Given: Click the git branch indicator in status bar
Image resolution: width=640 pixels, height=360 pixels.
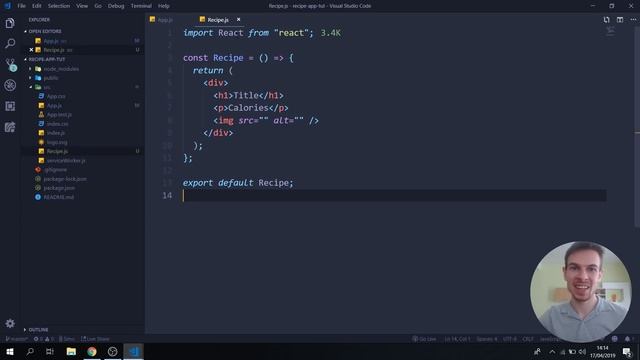Looking at the screenshot, I should (x=16, y=339).
